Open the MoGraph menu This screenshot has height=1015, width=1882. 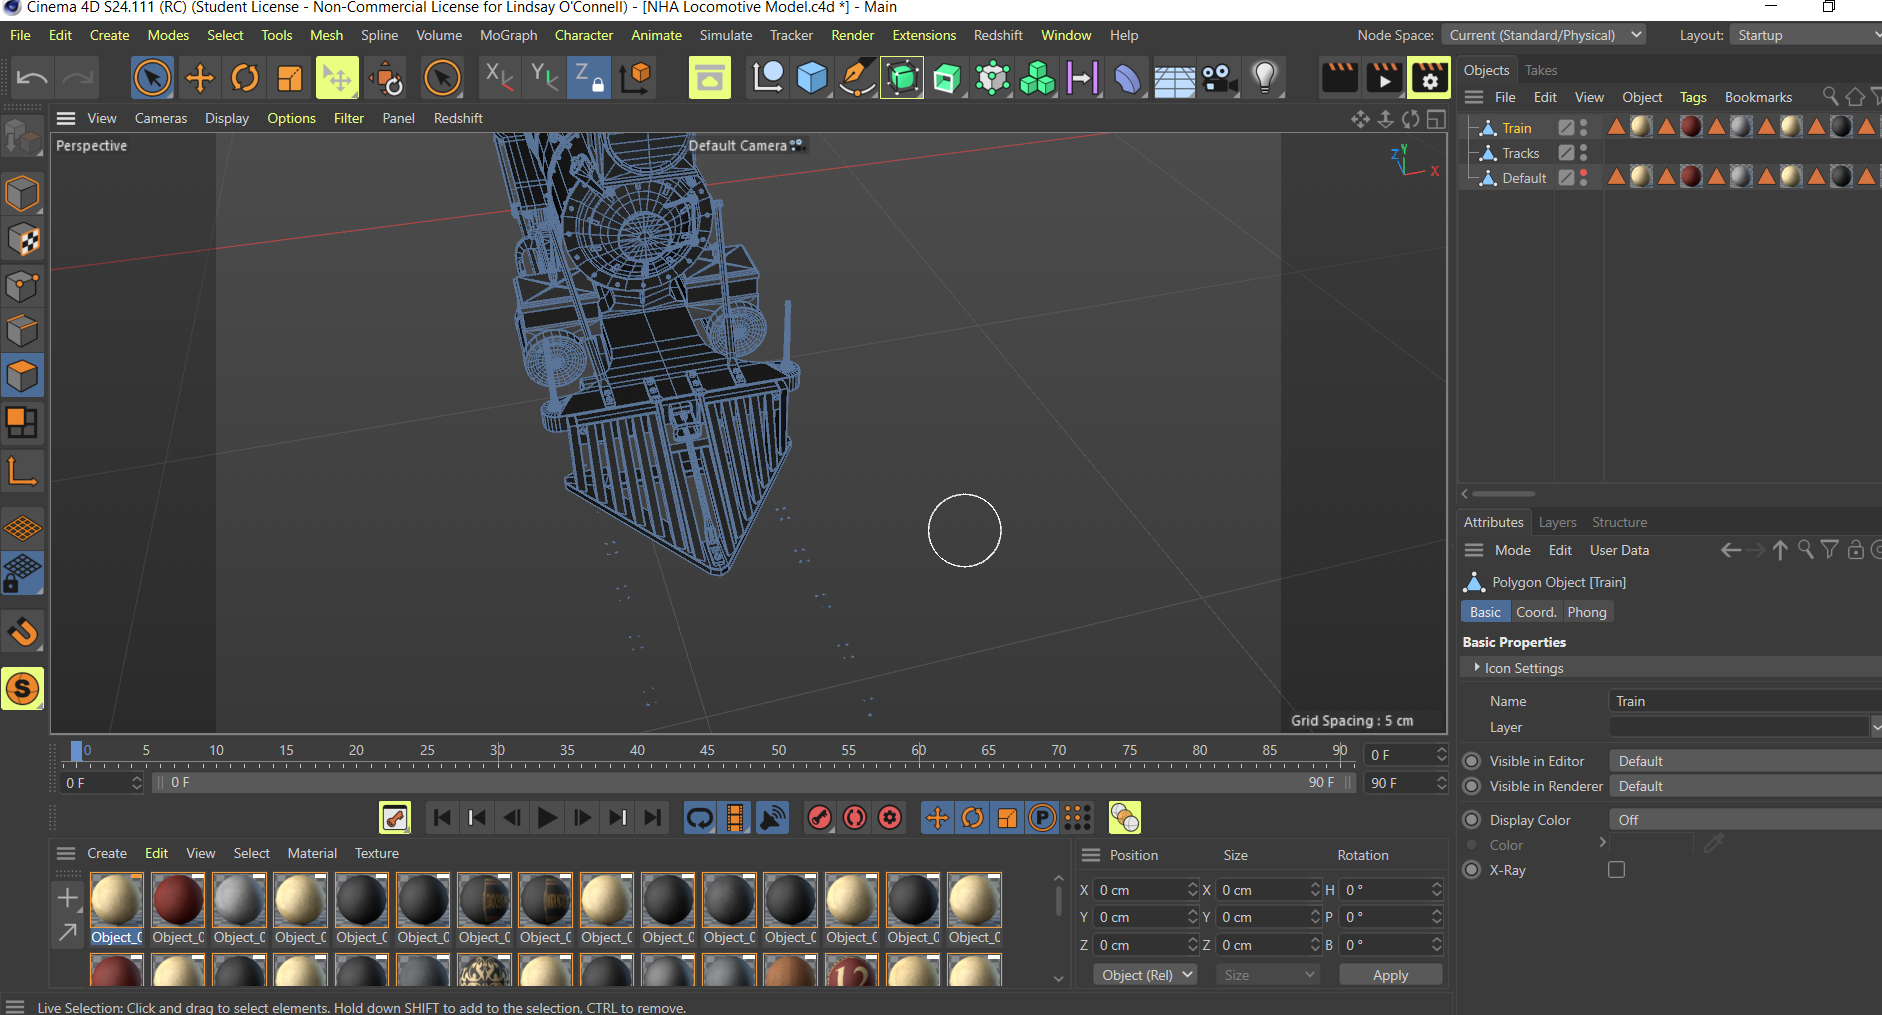click(x=508, y=35)
